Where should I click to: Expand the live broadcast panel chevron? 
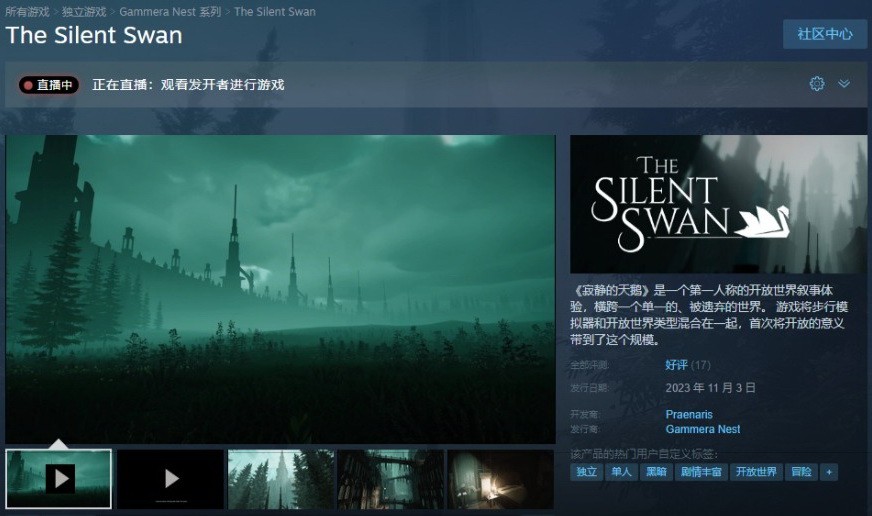(844, 84)
